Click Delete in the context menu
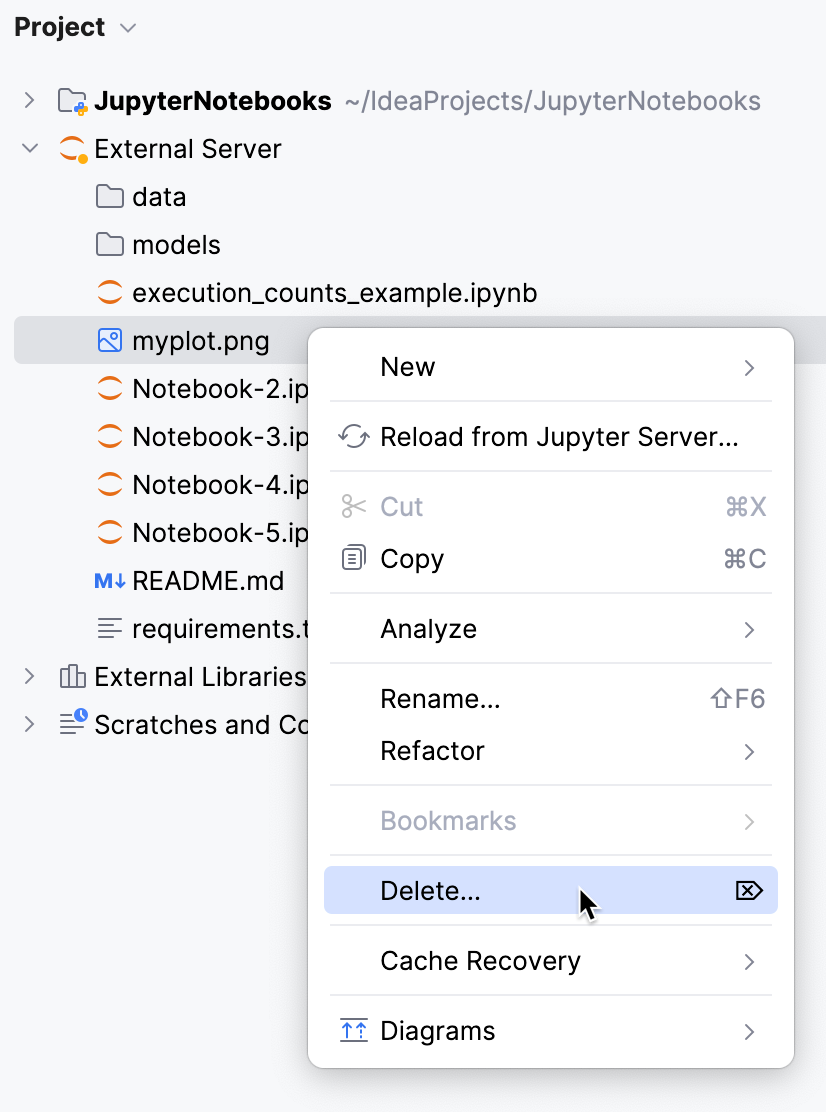Viewport: 826px width, 1112px height. [x=430, y=890]
